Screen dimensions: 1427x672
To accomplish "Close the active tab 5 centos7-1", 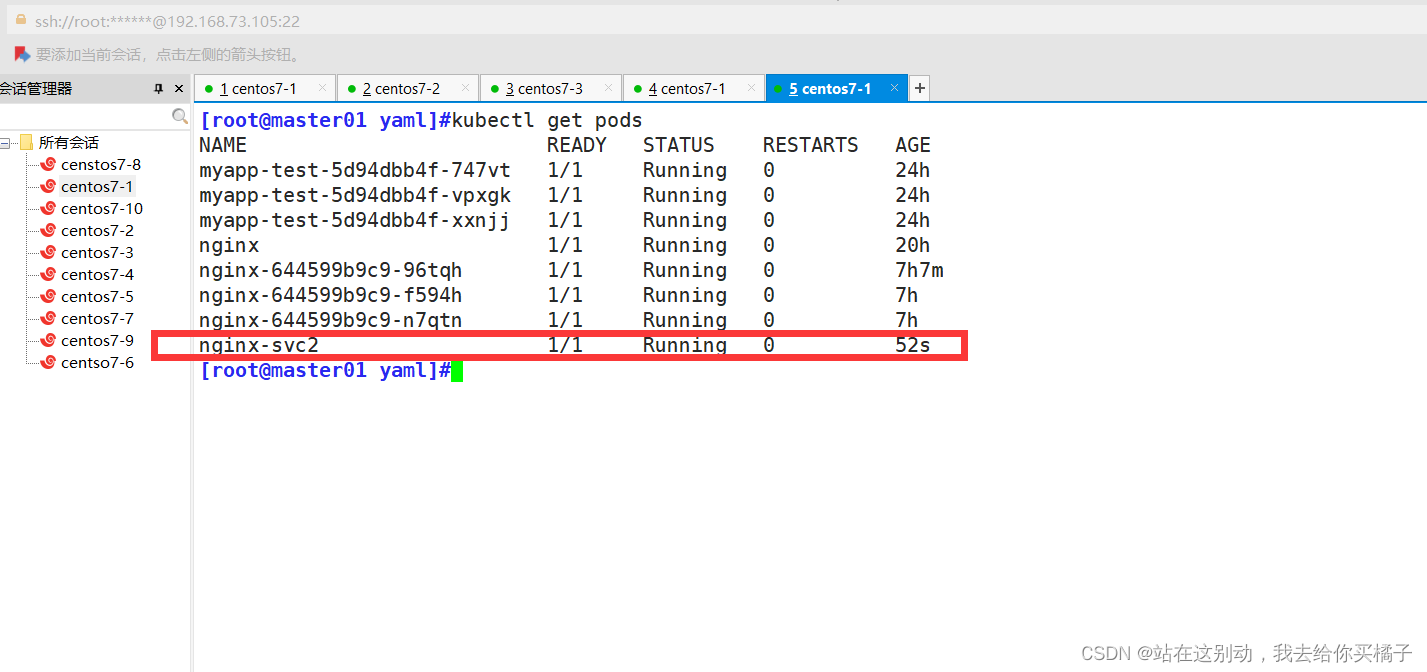I will [895, 88].
